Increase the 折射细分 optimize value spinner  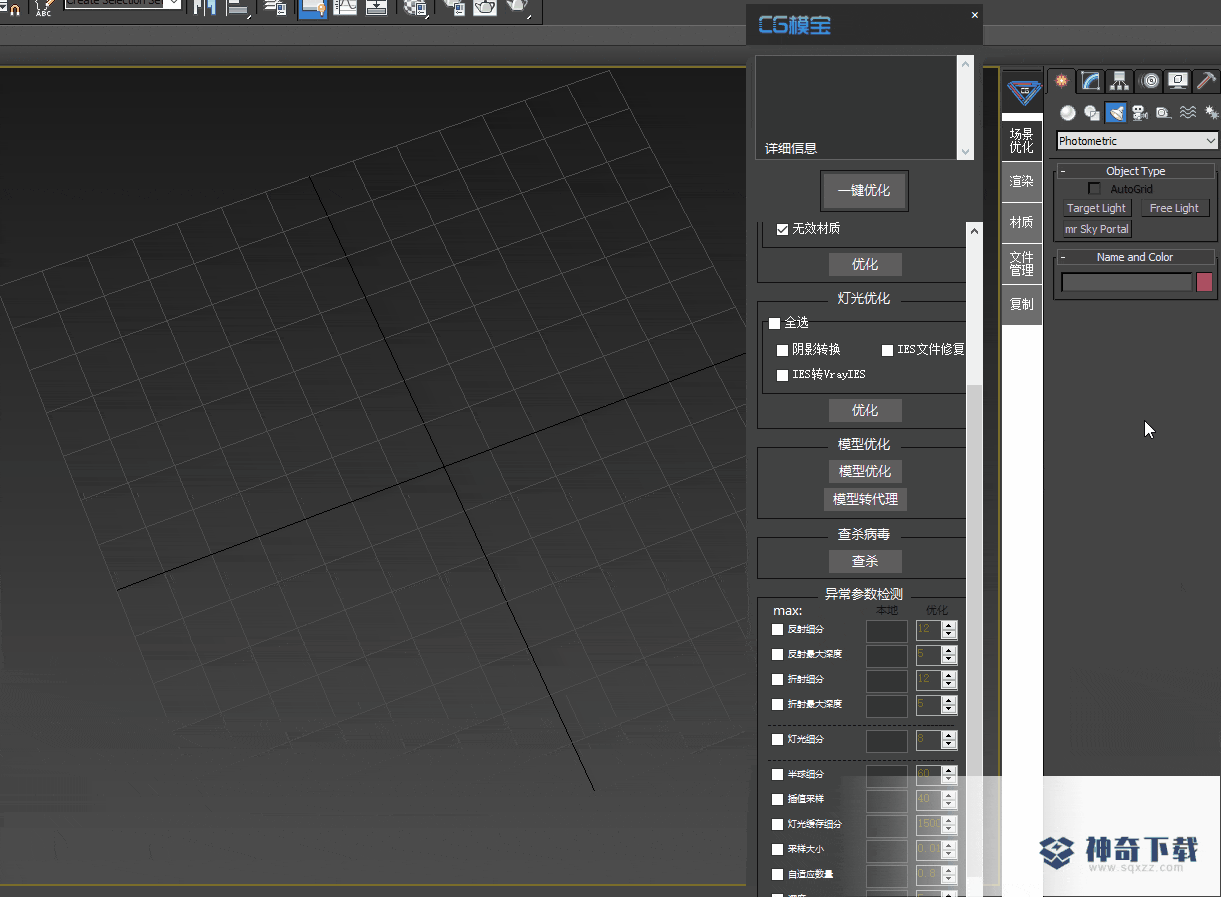click(949, 675)
